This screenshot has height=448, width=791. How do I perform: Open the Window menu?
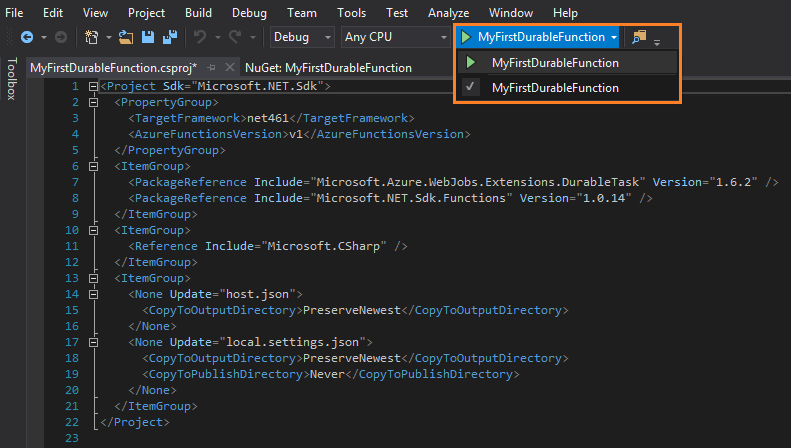click(511, 13)
